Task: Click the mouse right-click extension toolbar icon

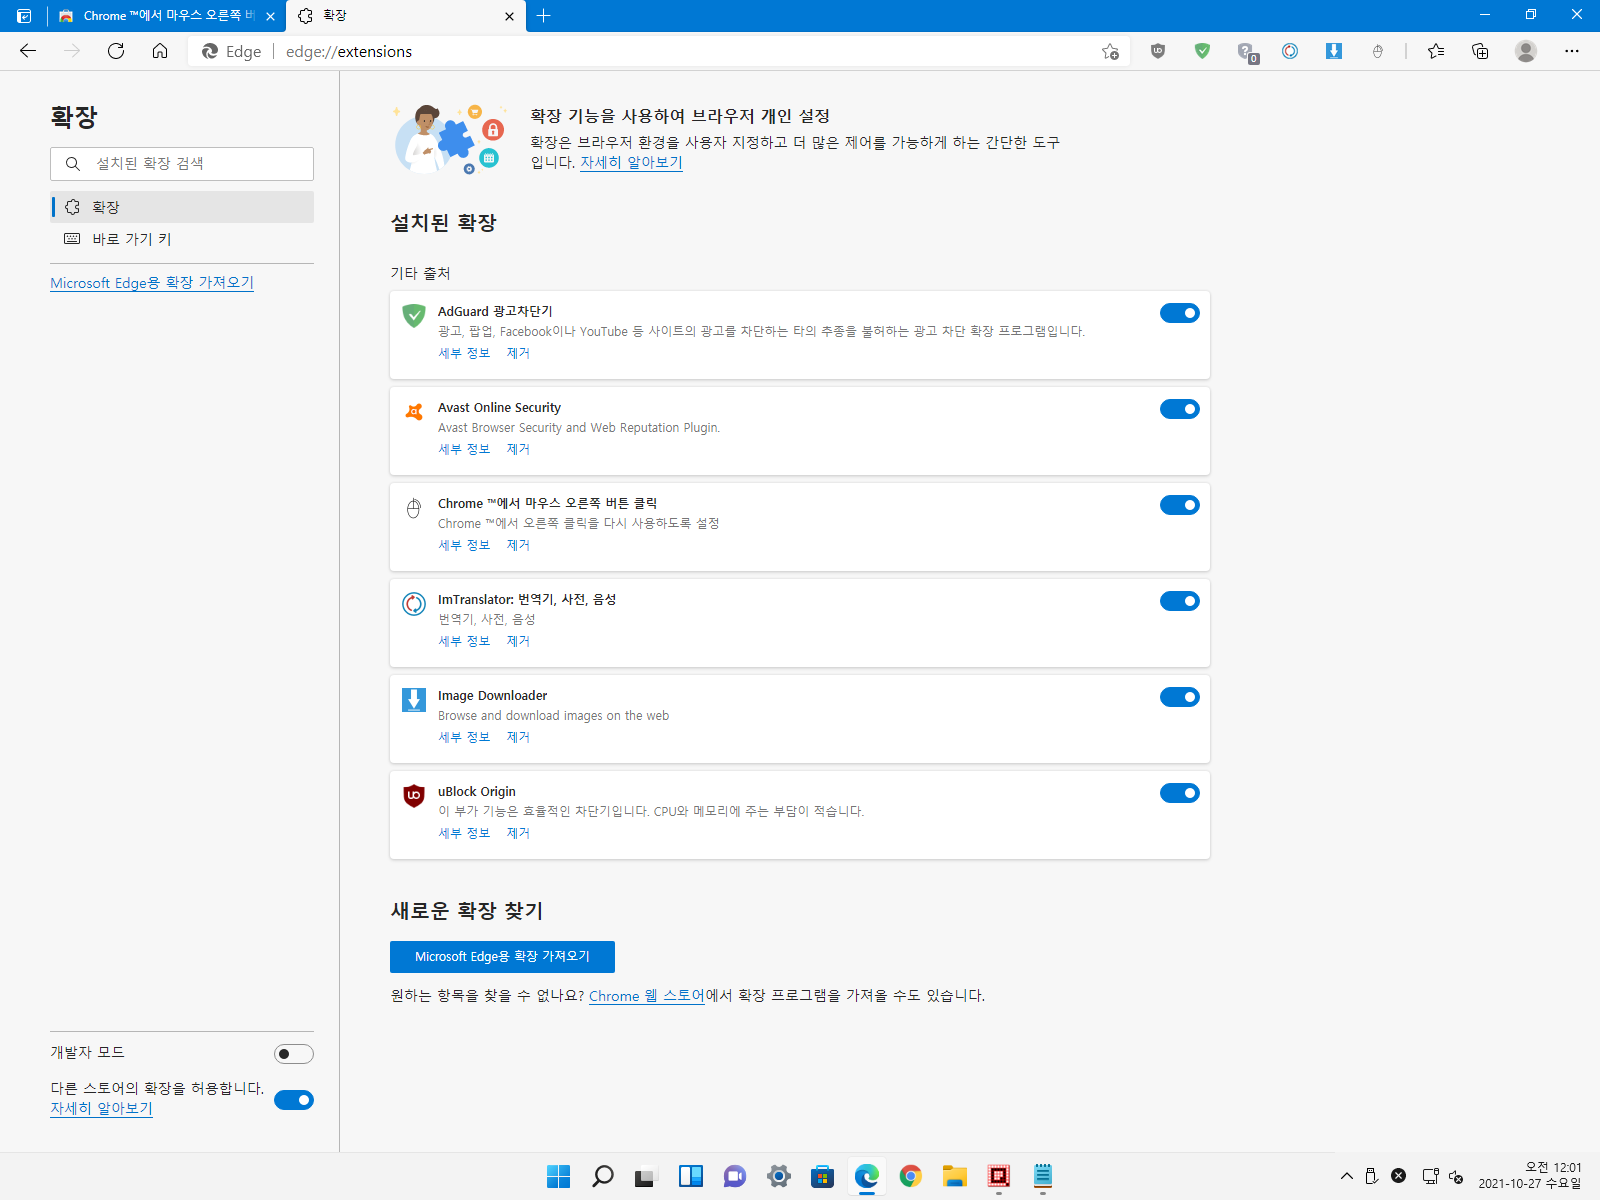Action: tap(1378, 51)
